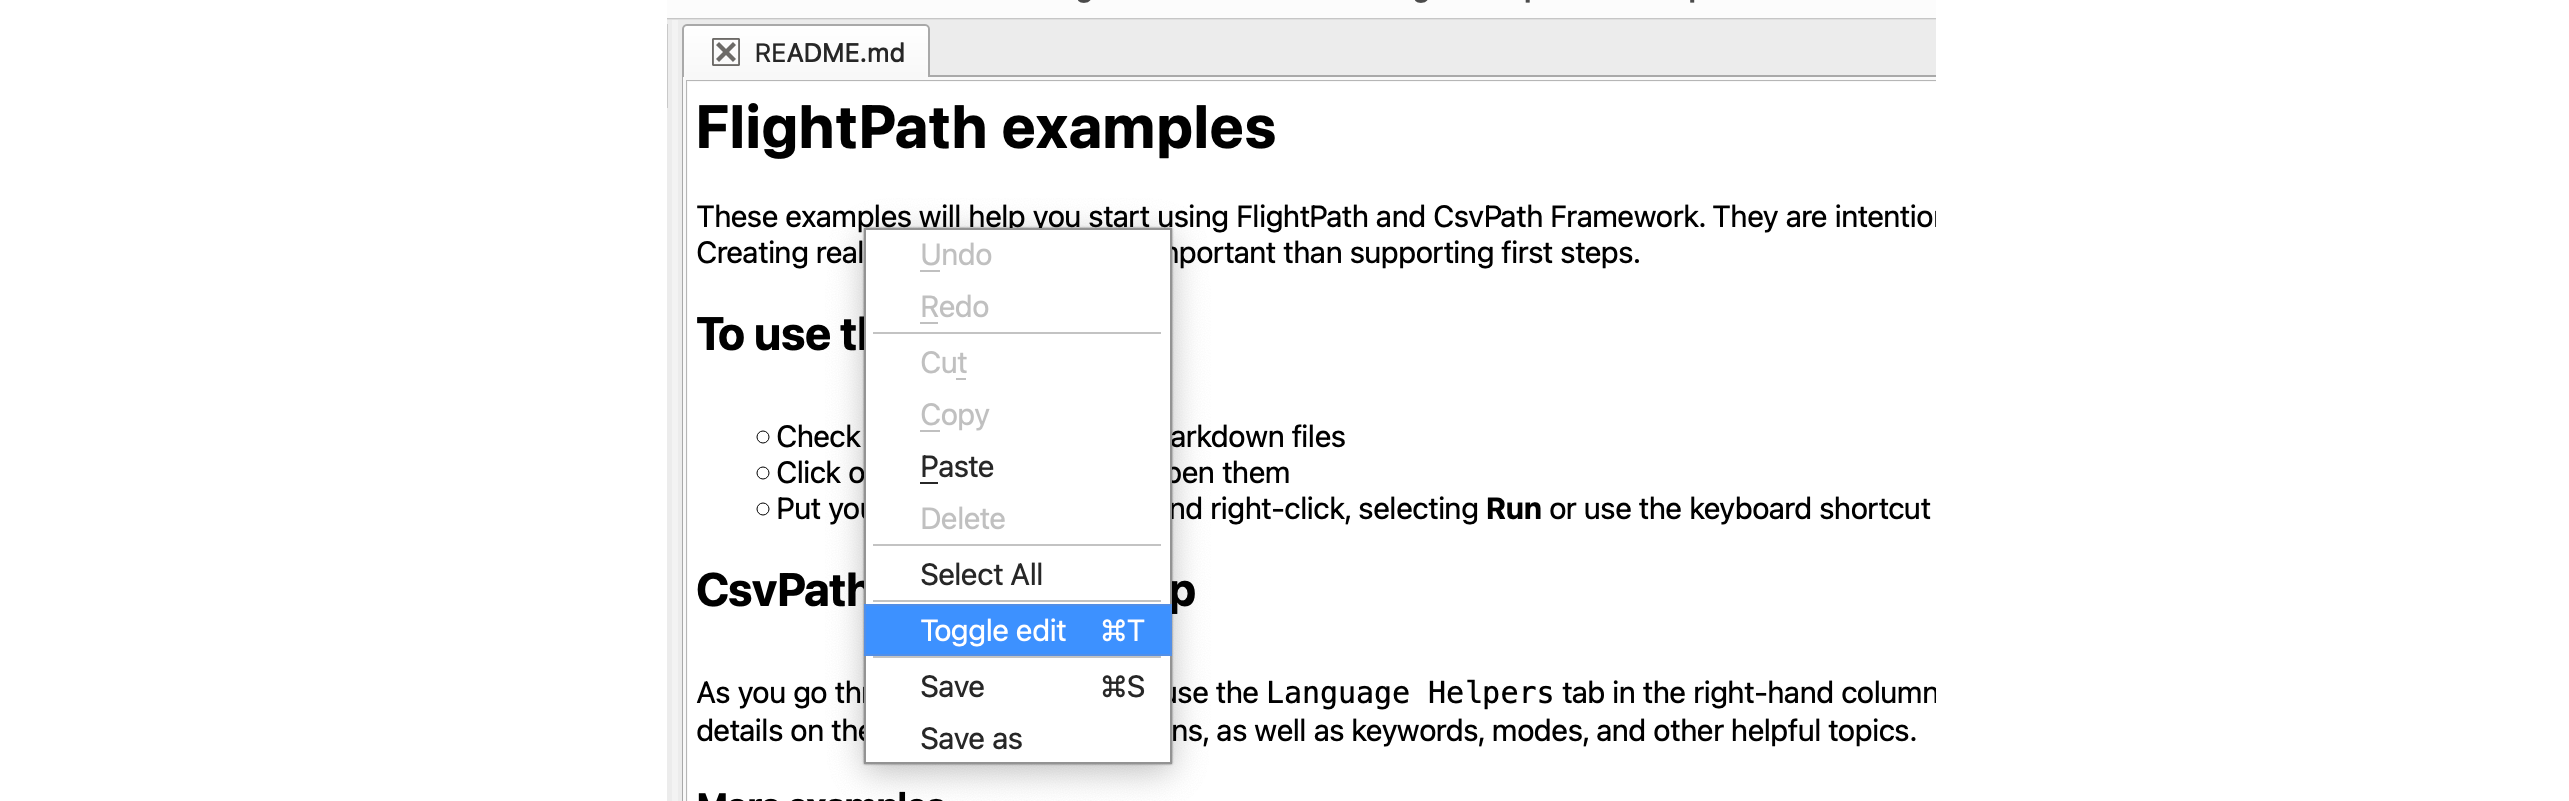Click the bullet item starting with Put
The width and height of the screenshot is (2569, 801).
click(816, 509)
